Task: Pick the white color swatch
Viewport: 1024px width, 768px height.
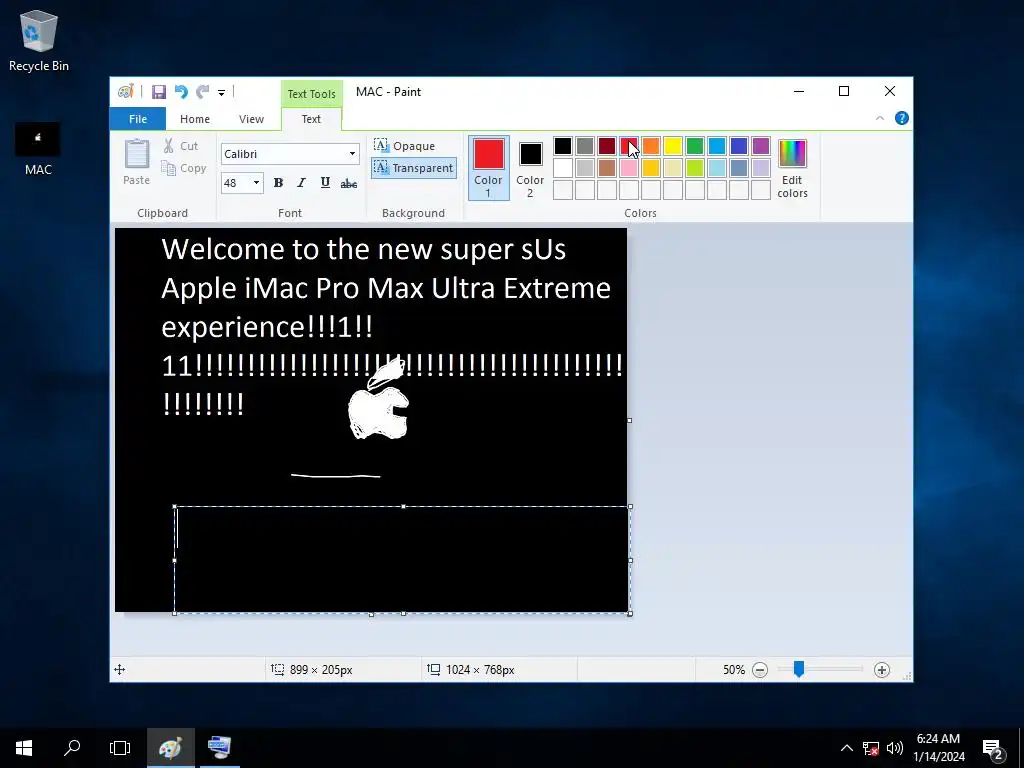Action: pos(563,168)
